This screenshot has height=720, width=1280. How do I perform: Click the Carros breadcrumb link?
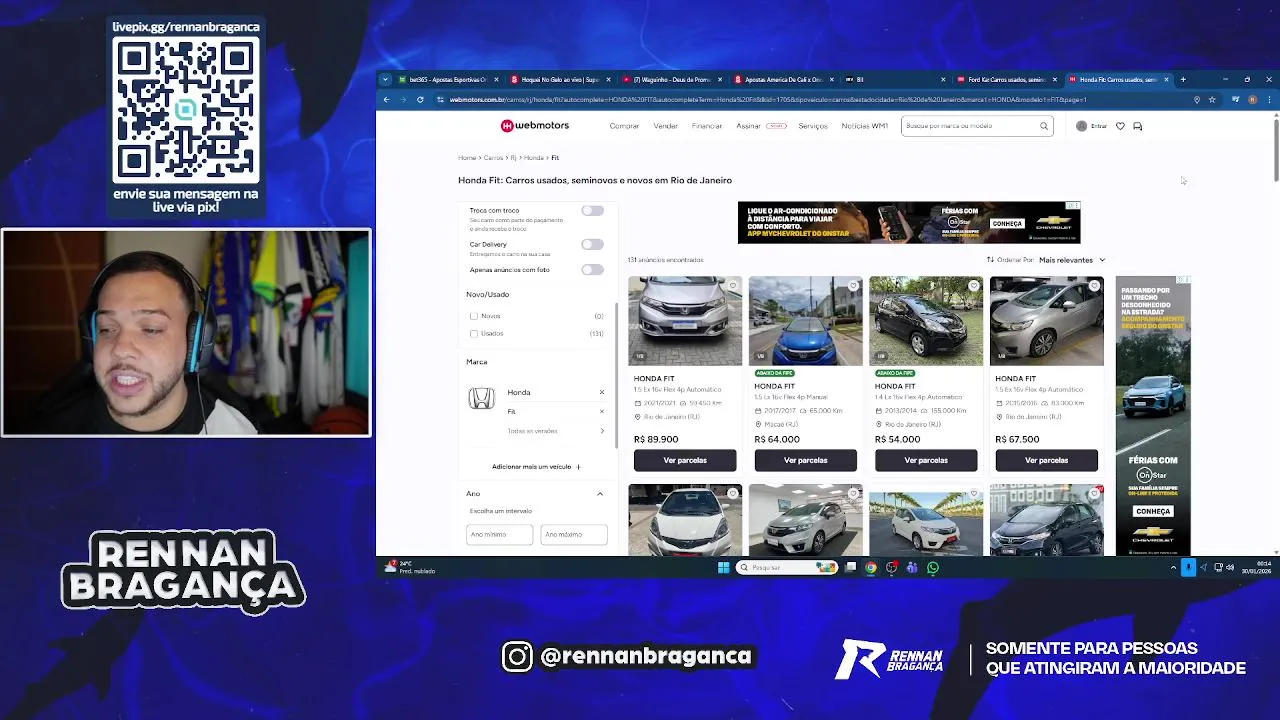pos(493,158)
